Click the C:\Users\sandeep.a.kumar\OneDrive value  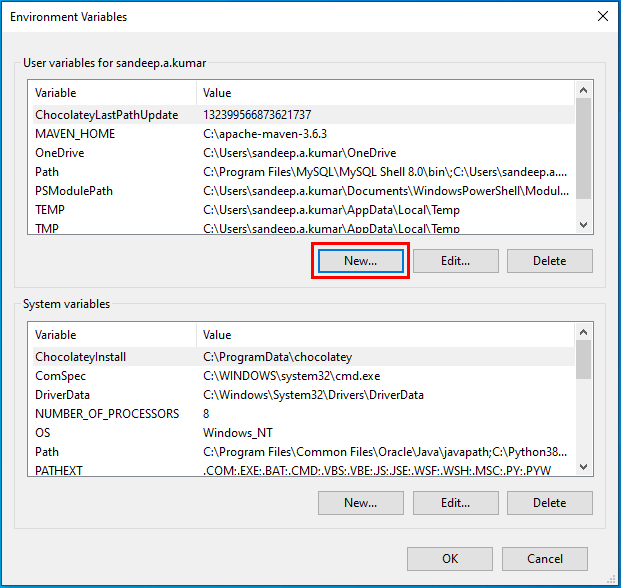[x=300, y=153]
